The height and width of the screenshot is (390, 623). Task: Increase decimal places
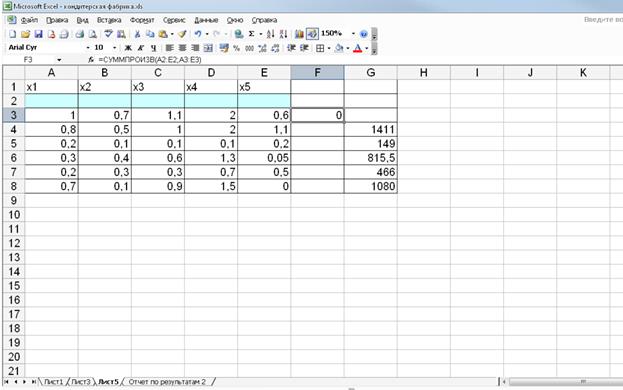pyautogui.click(x=262, y=48)
